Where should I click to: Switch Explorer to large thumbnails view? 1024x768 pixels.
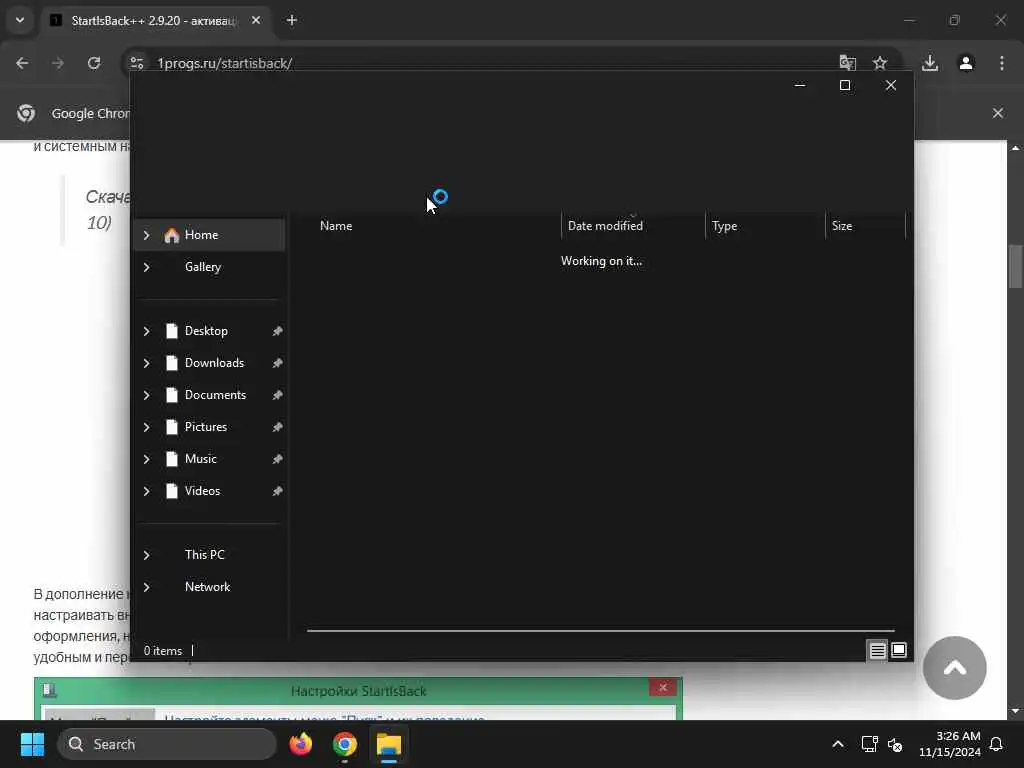click(899, 650)
